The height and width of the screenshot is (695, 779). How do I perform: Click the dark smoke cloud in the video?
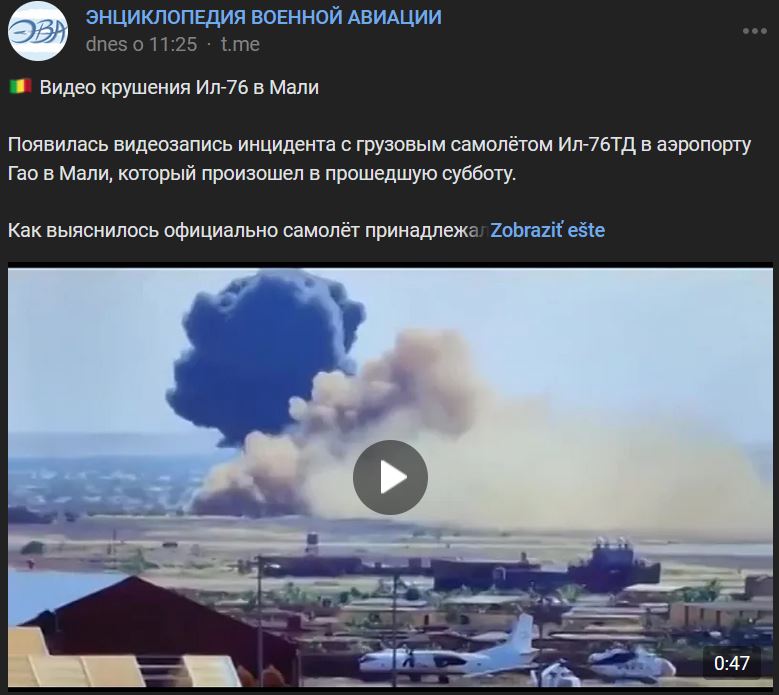coord(263,353)
